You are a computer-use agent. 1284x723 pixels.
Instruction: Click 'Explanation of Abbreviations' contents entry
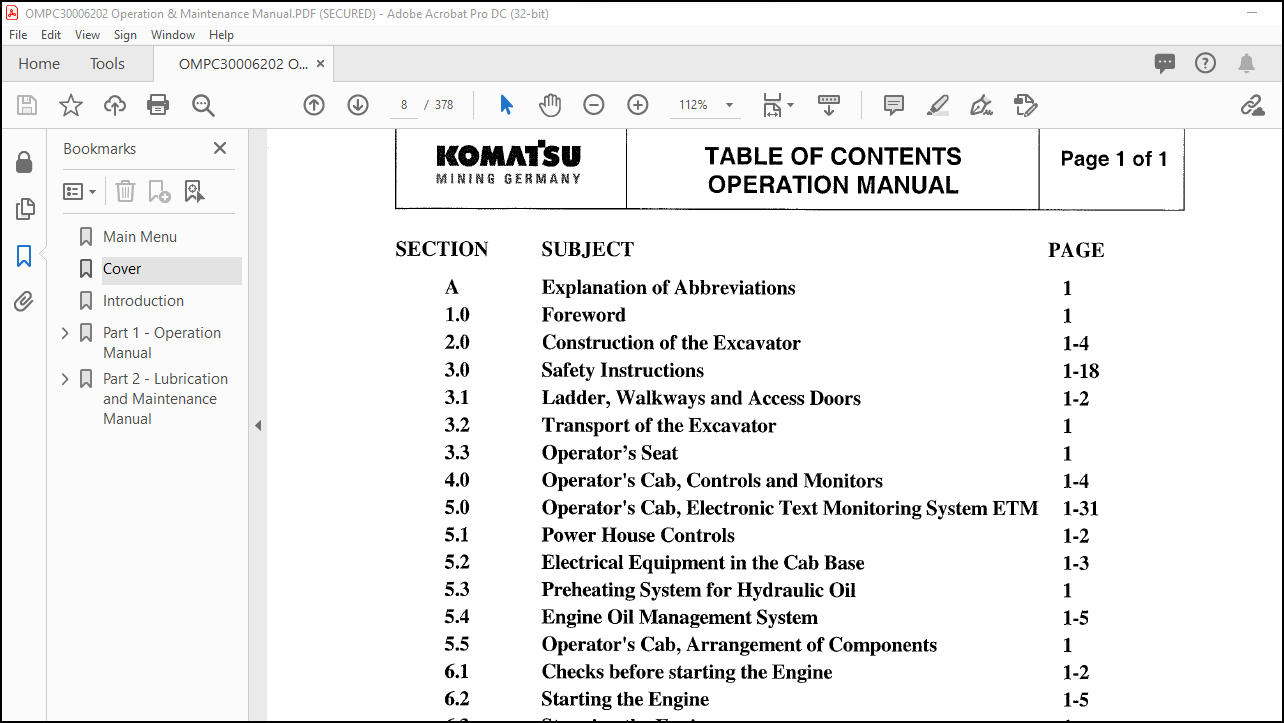tap(669, 288)
